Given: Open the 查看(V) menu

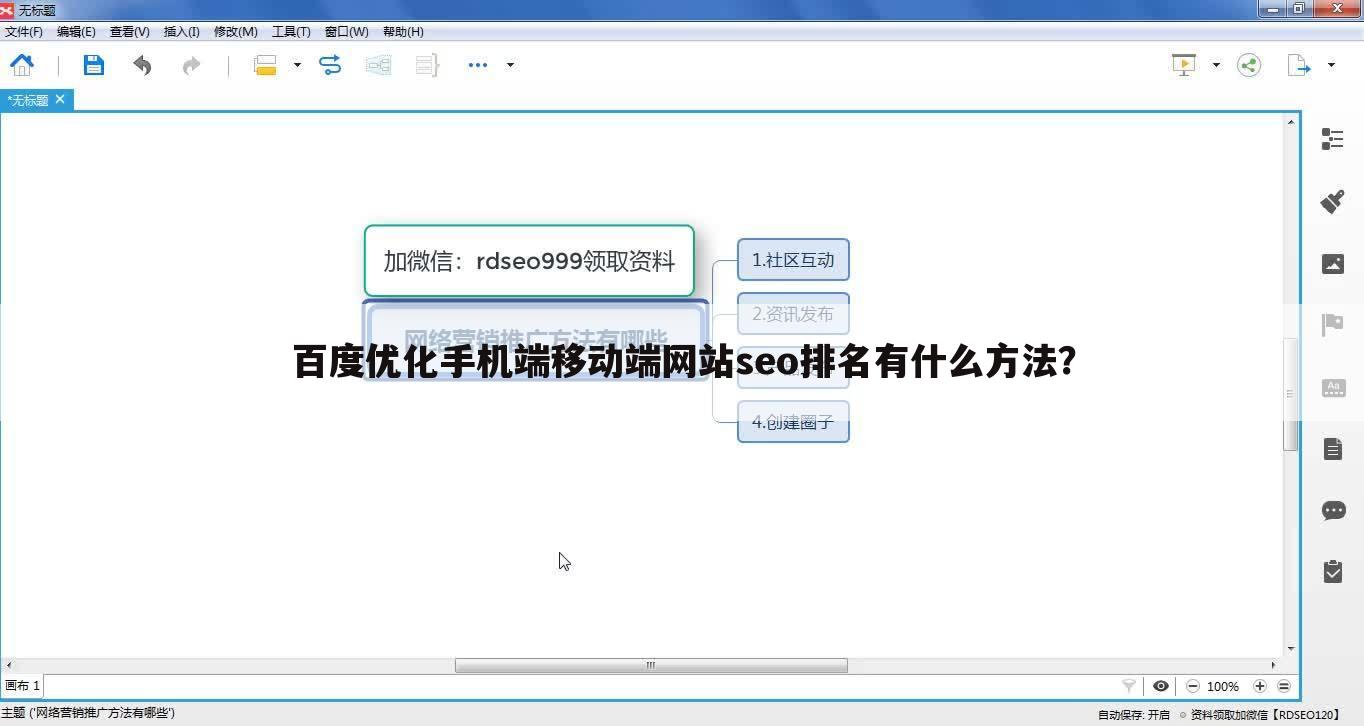Looking at the screenshot, I should pyautogui.click(x=129, y=32).
